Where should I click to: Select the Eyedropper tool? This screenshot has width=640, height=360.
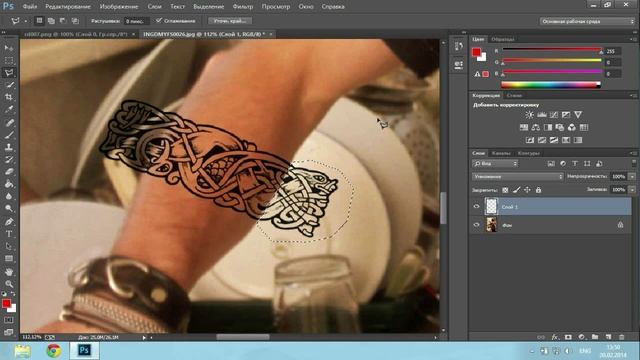[x=9, y=109]
